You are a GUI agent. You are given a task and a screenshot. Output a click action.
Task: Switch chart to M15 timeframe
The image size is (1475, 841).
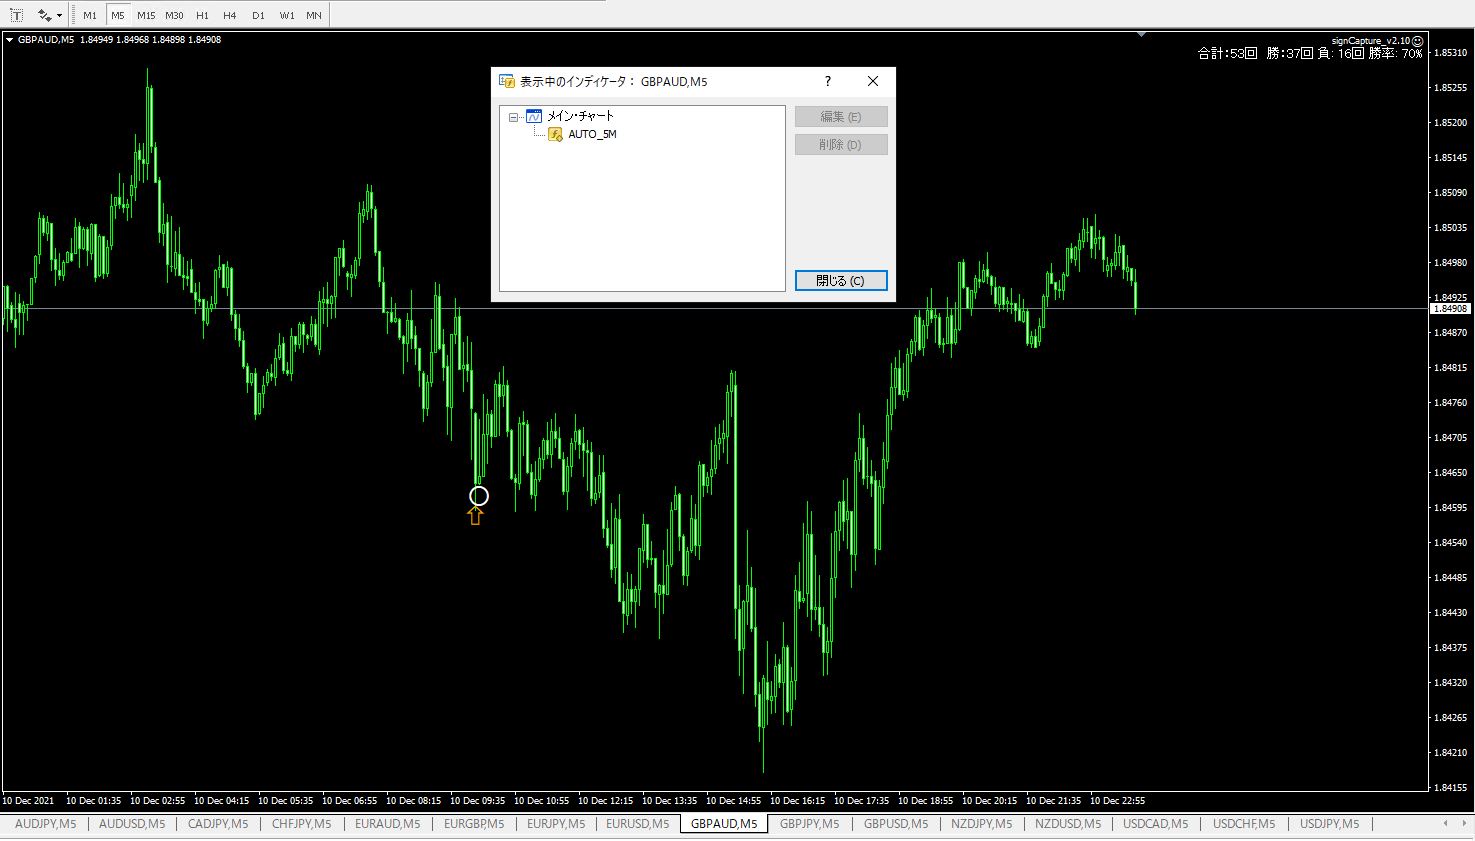[146, 15]
